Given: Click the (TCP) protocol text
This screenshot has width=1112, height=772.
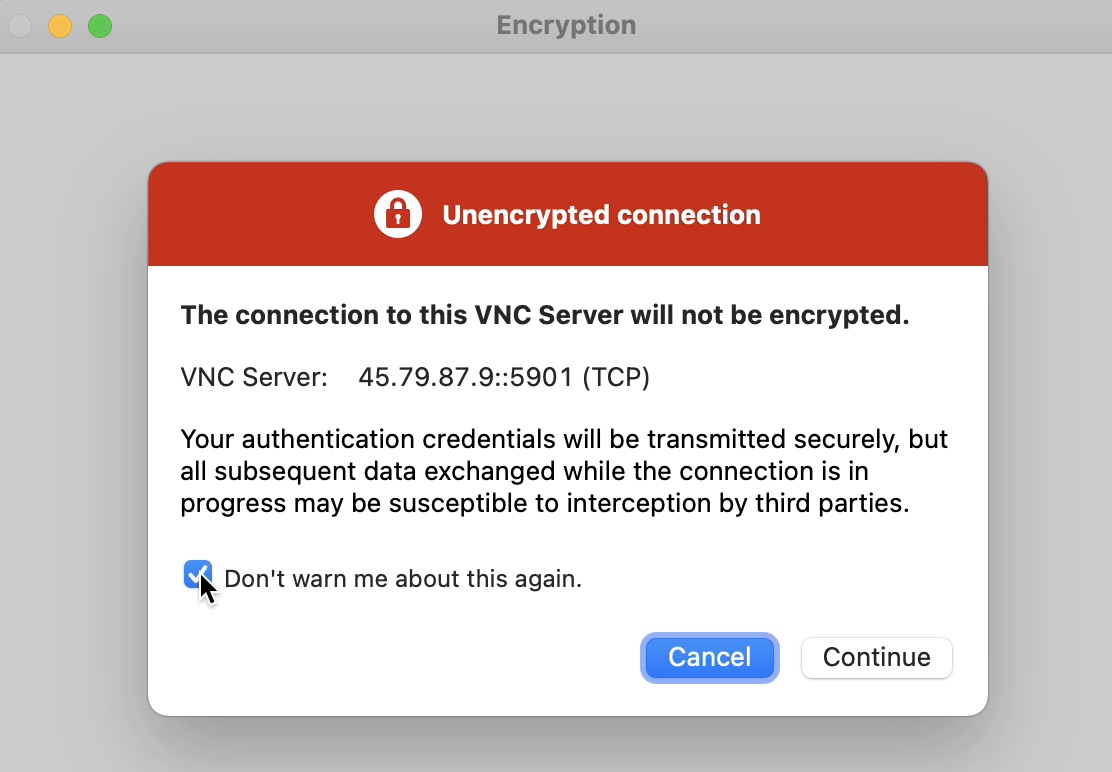Looking at the screenshot, I should pyautogui.click(x=616, y=377).
